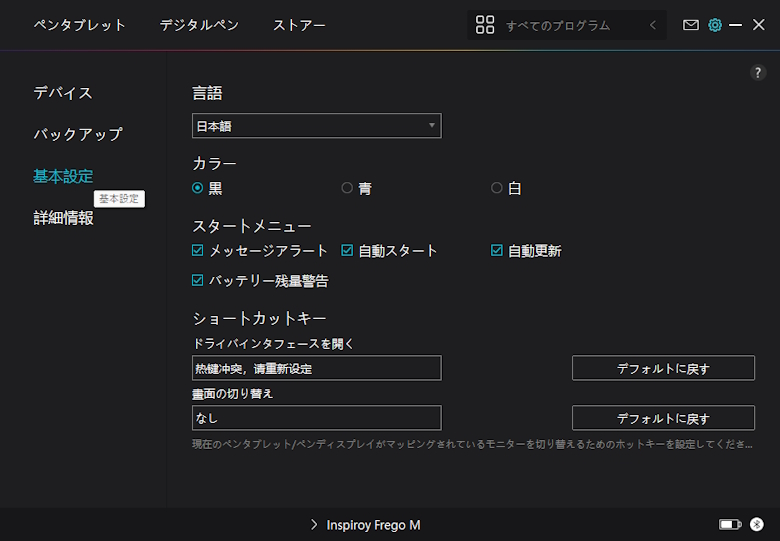This screenshot has height=541, width=780.
Task: Click the battery status icon
Action: click(730, 524)
